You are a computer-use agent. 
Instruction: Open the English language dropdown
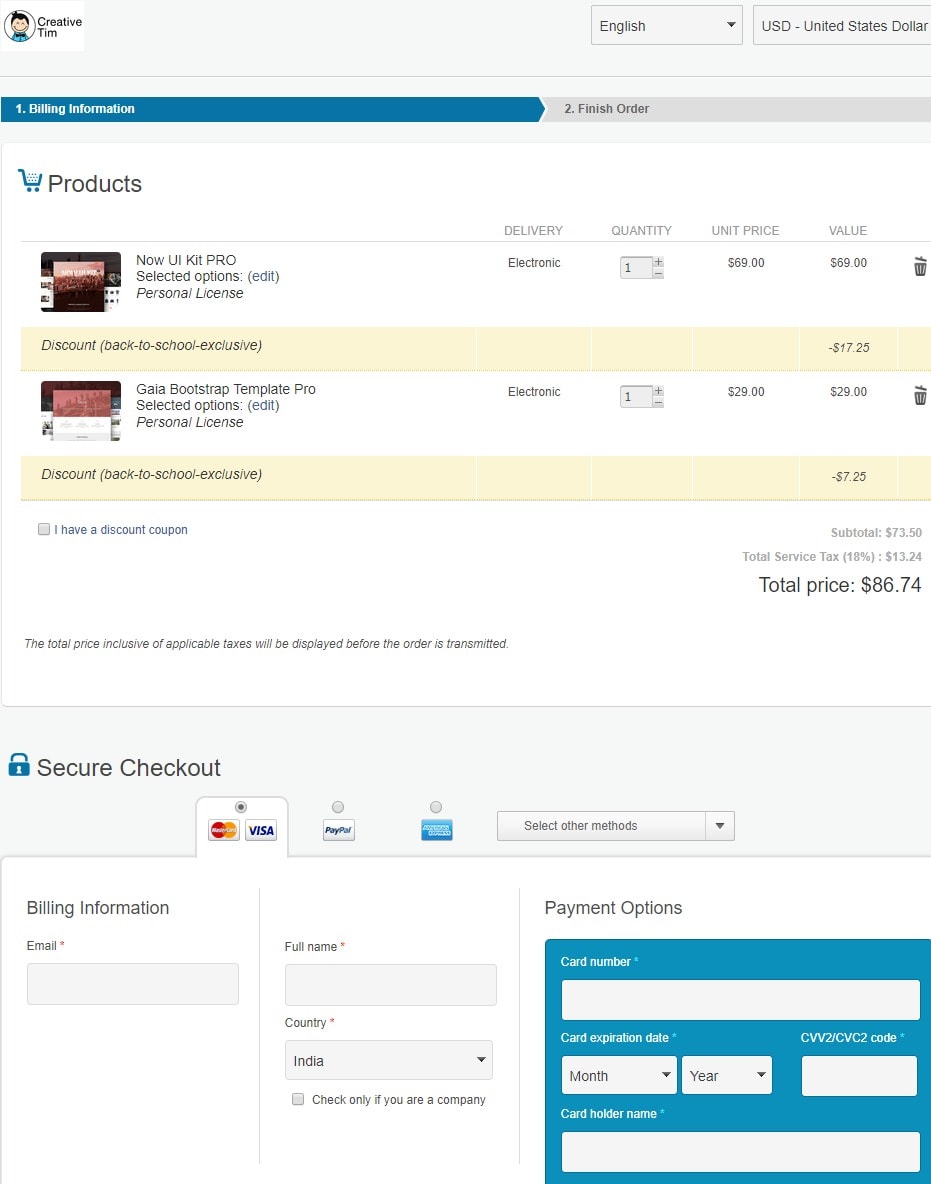(667, 26)
